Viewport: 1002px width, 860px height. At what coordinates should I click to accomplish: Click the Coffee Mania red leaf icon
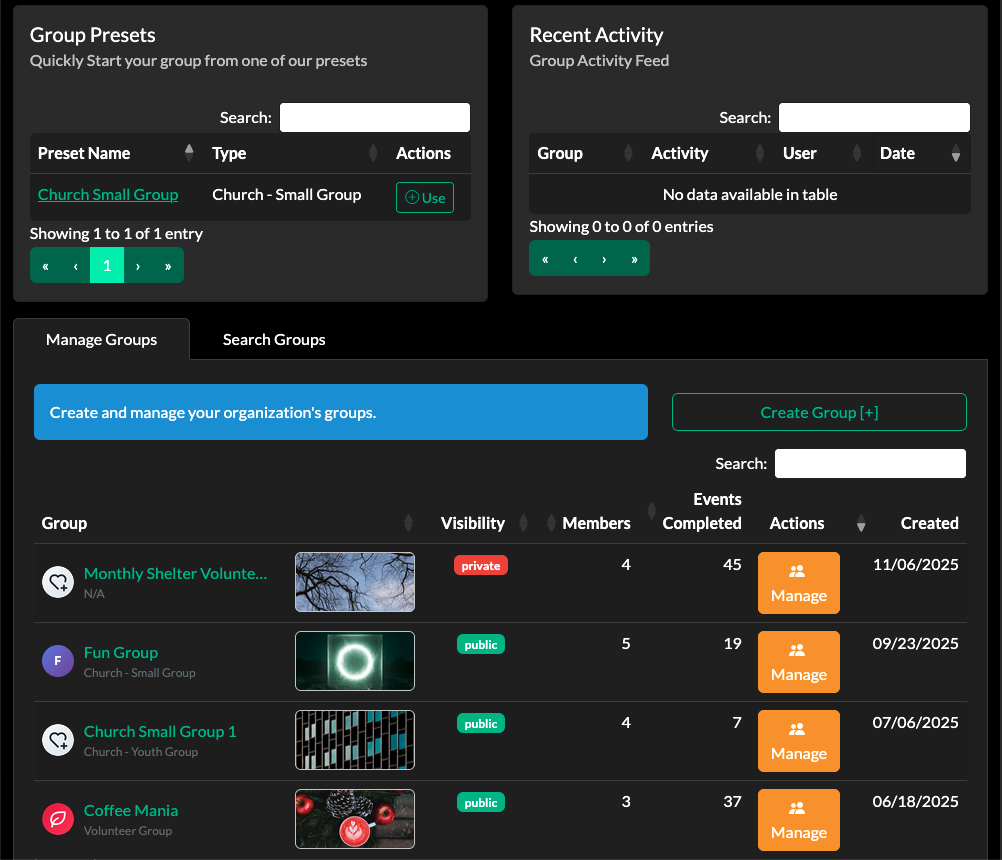[58, 819]
